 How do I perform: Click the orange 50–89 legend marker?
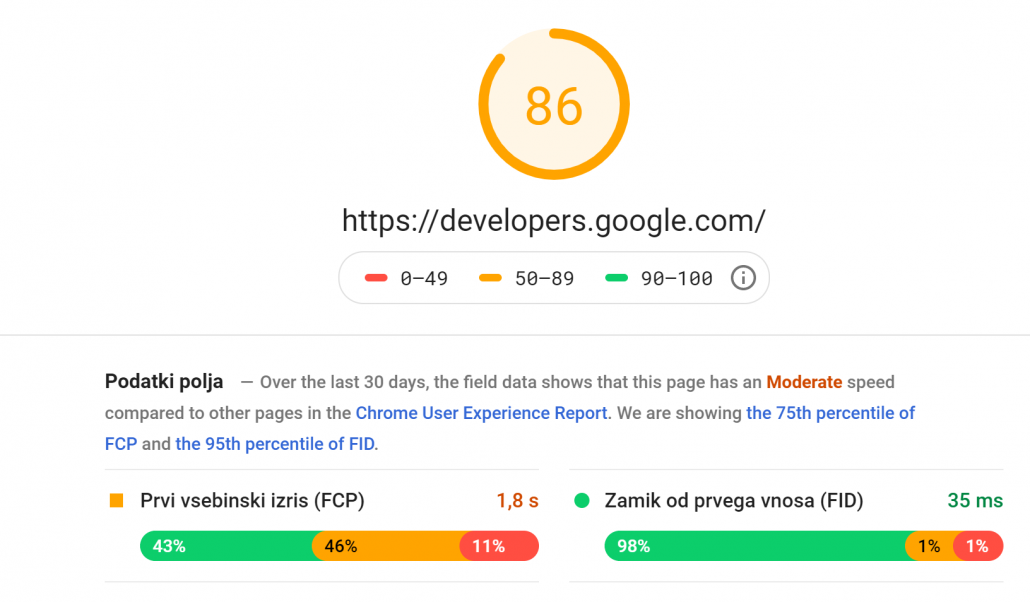coord(490,279)
